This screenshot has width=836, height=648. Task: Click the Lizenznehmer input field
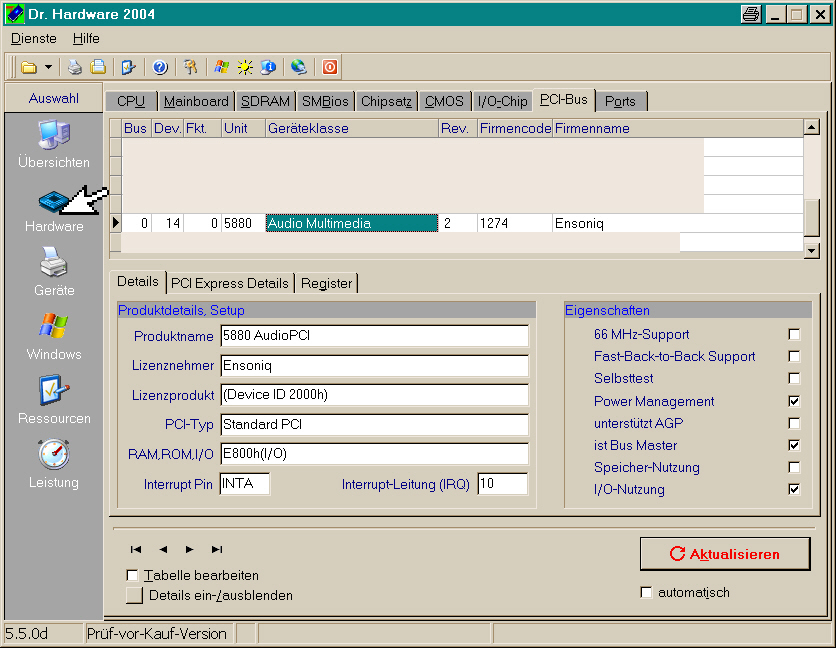[374, 365]
